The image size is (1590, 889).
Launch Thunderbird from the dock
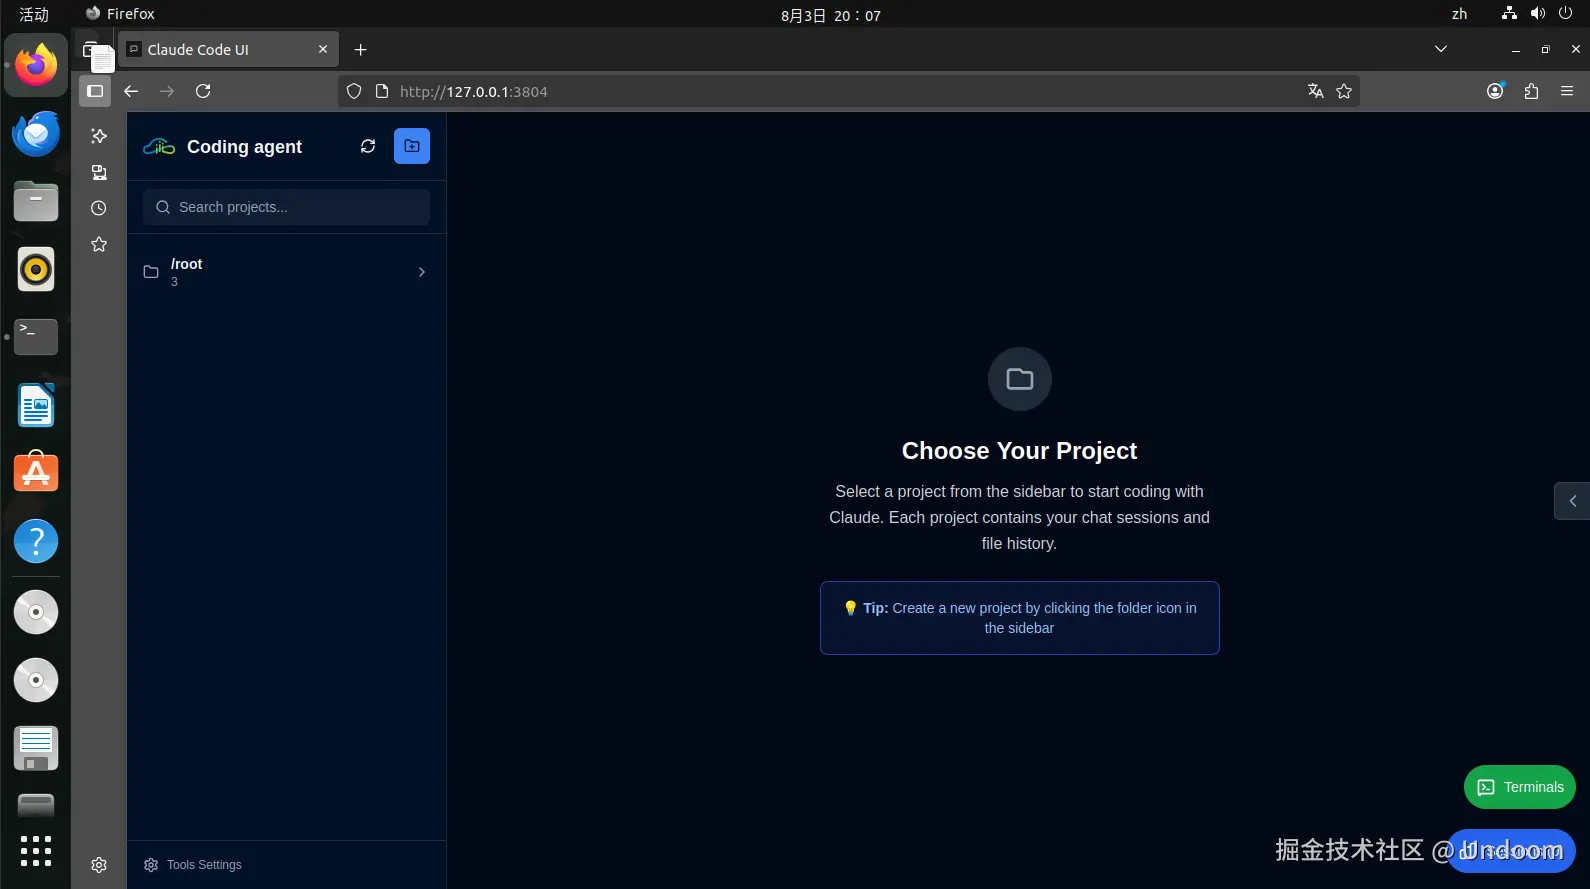(36, 133)
